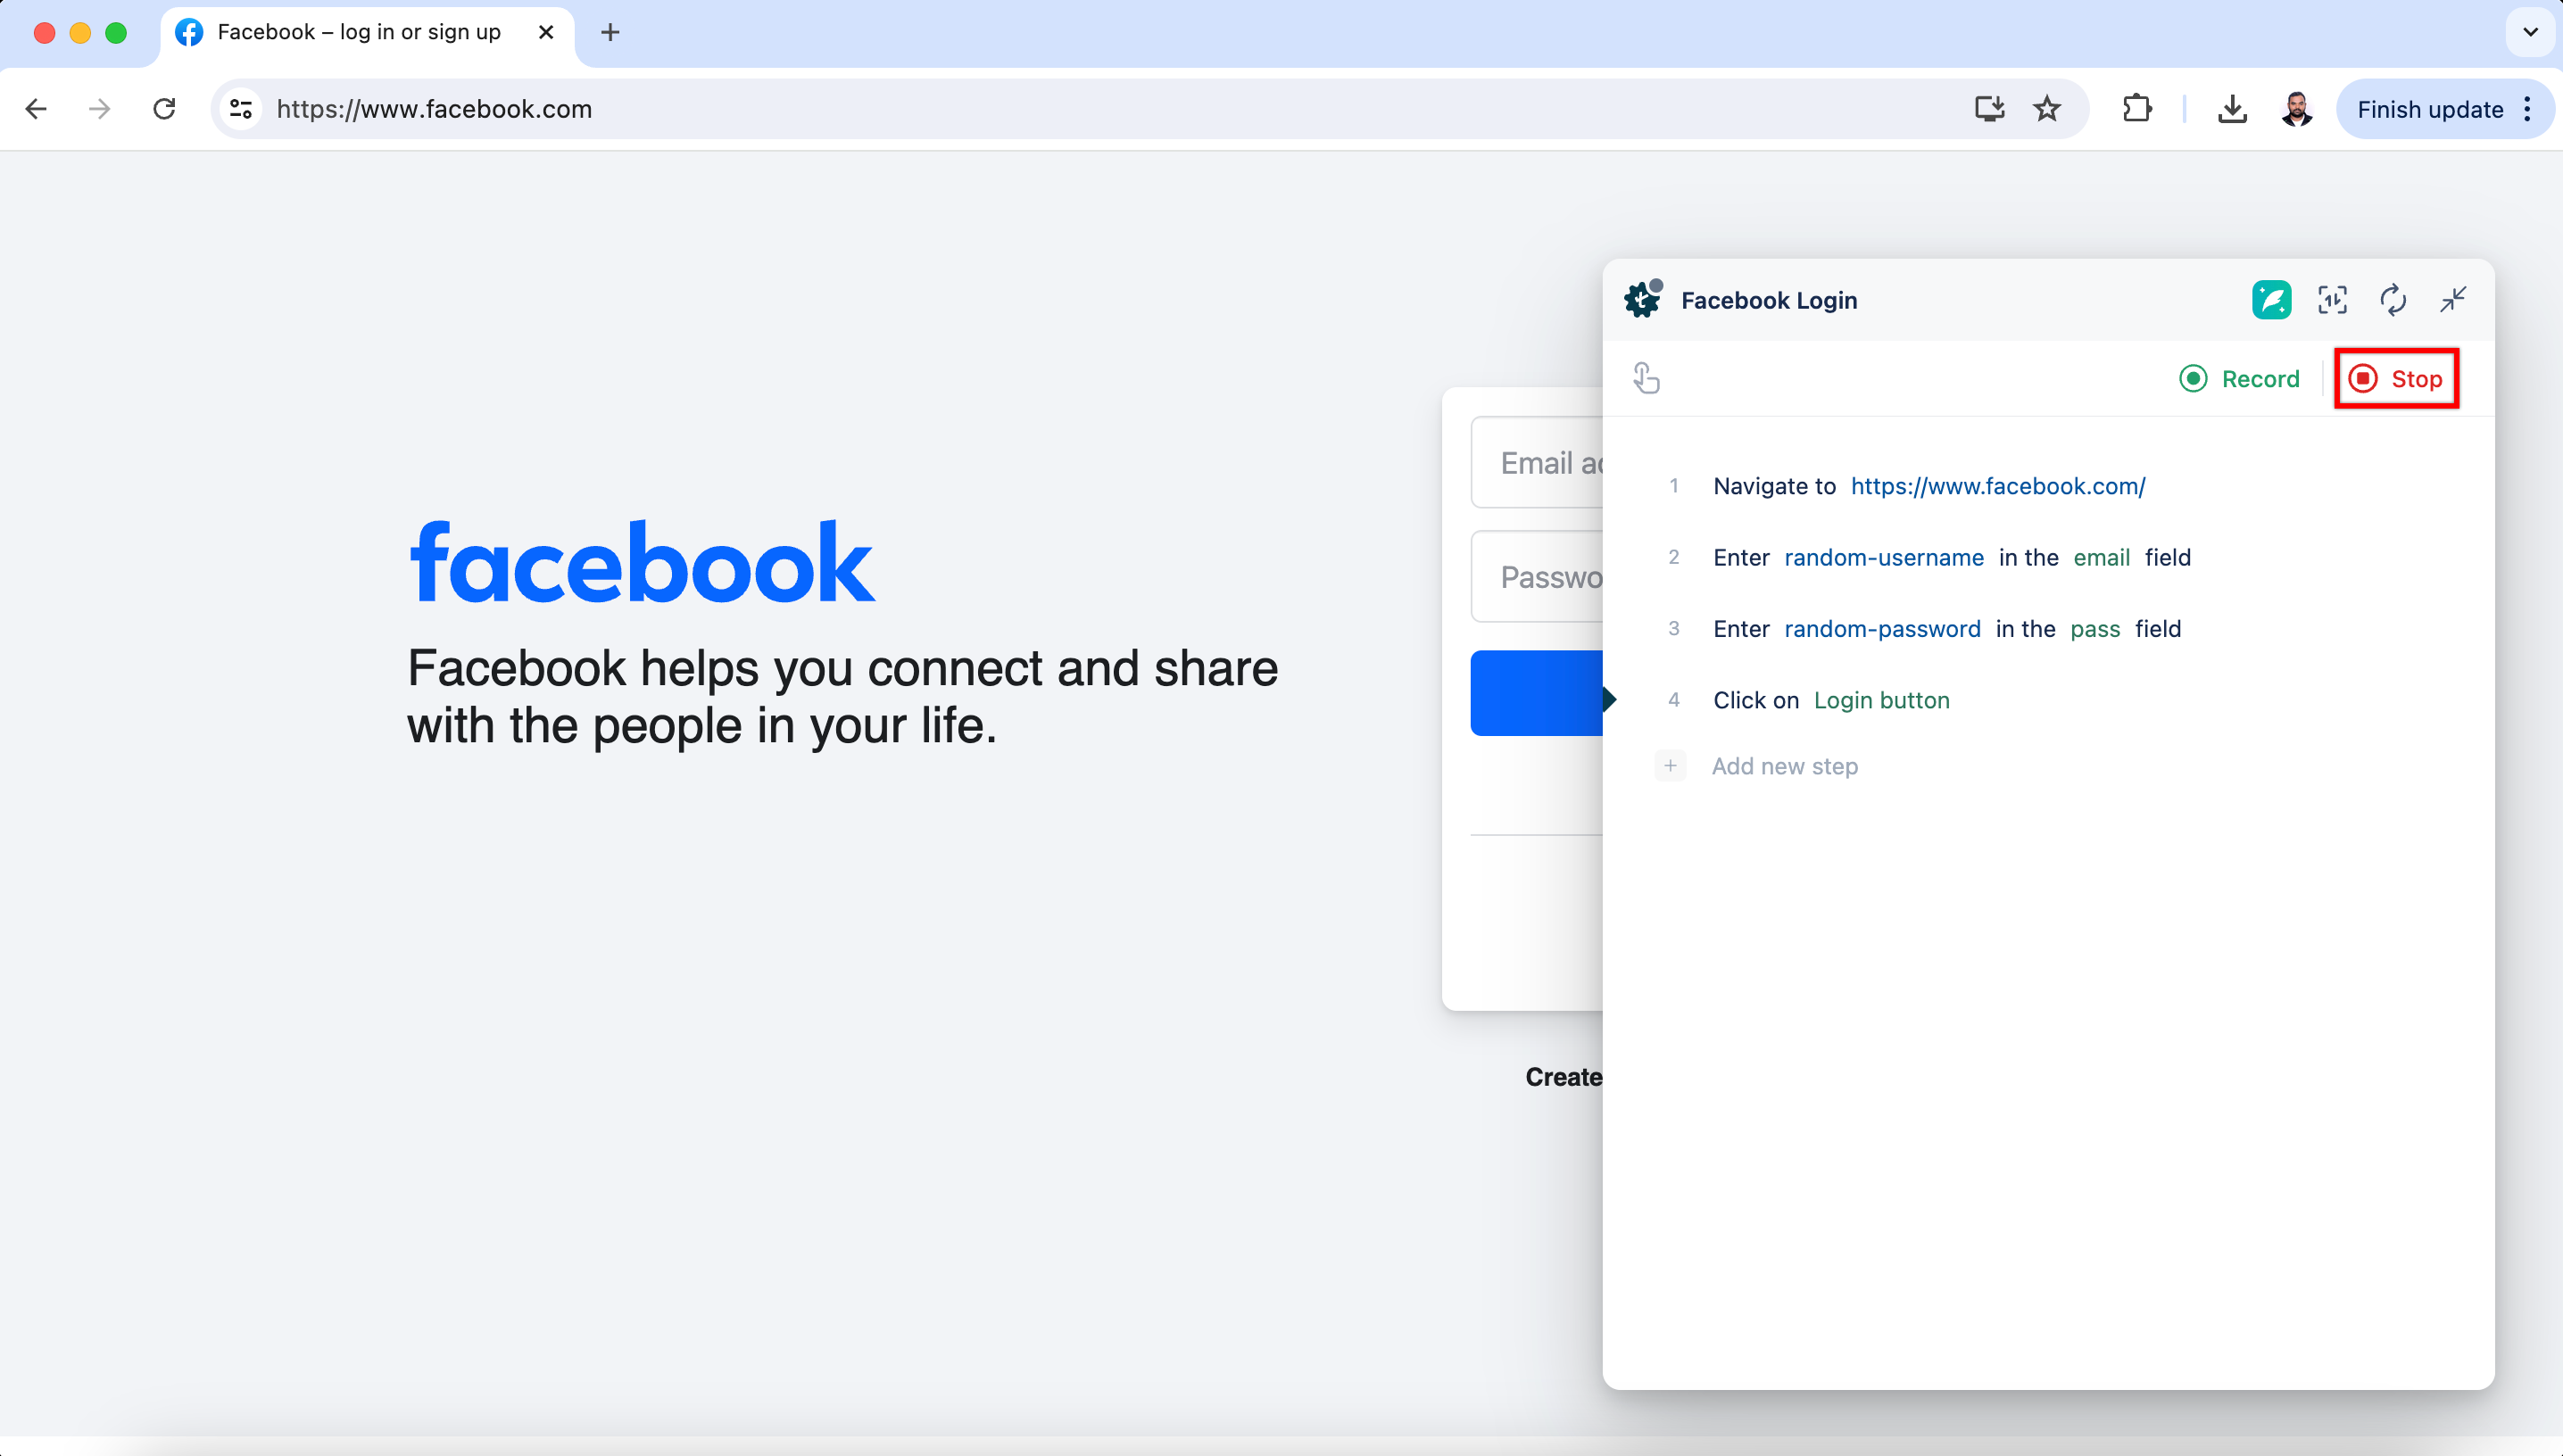The height and width of the screenshot is (1456, 2563).
Task: Click the element capture scan icon
Action: (2332, 300)
